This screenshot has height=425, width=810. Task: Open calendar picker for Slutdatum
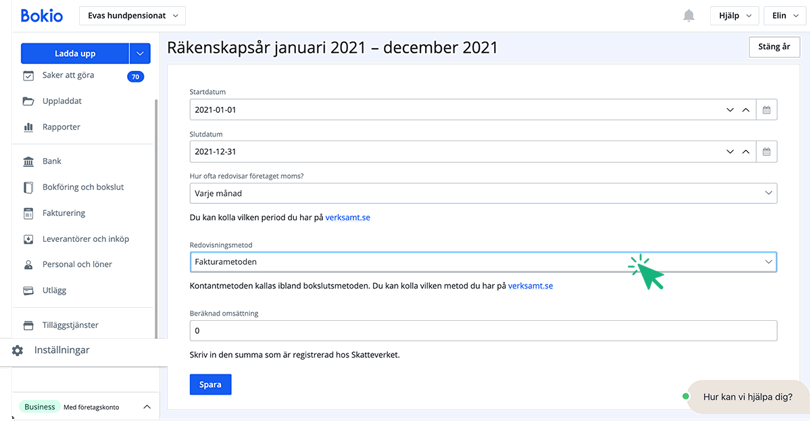[x=767, y=152]
